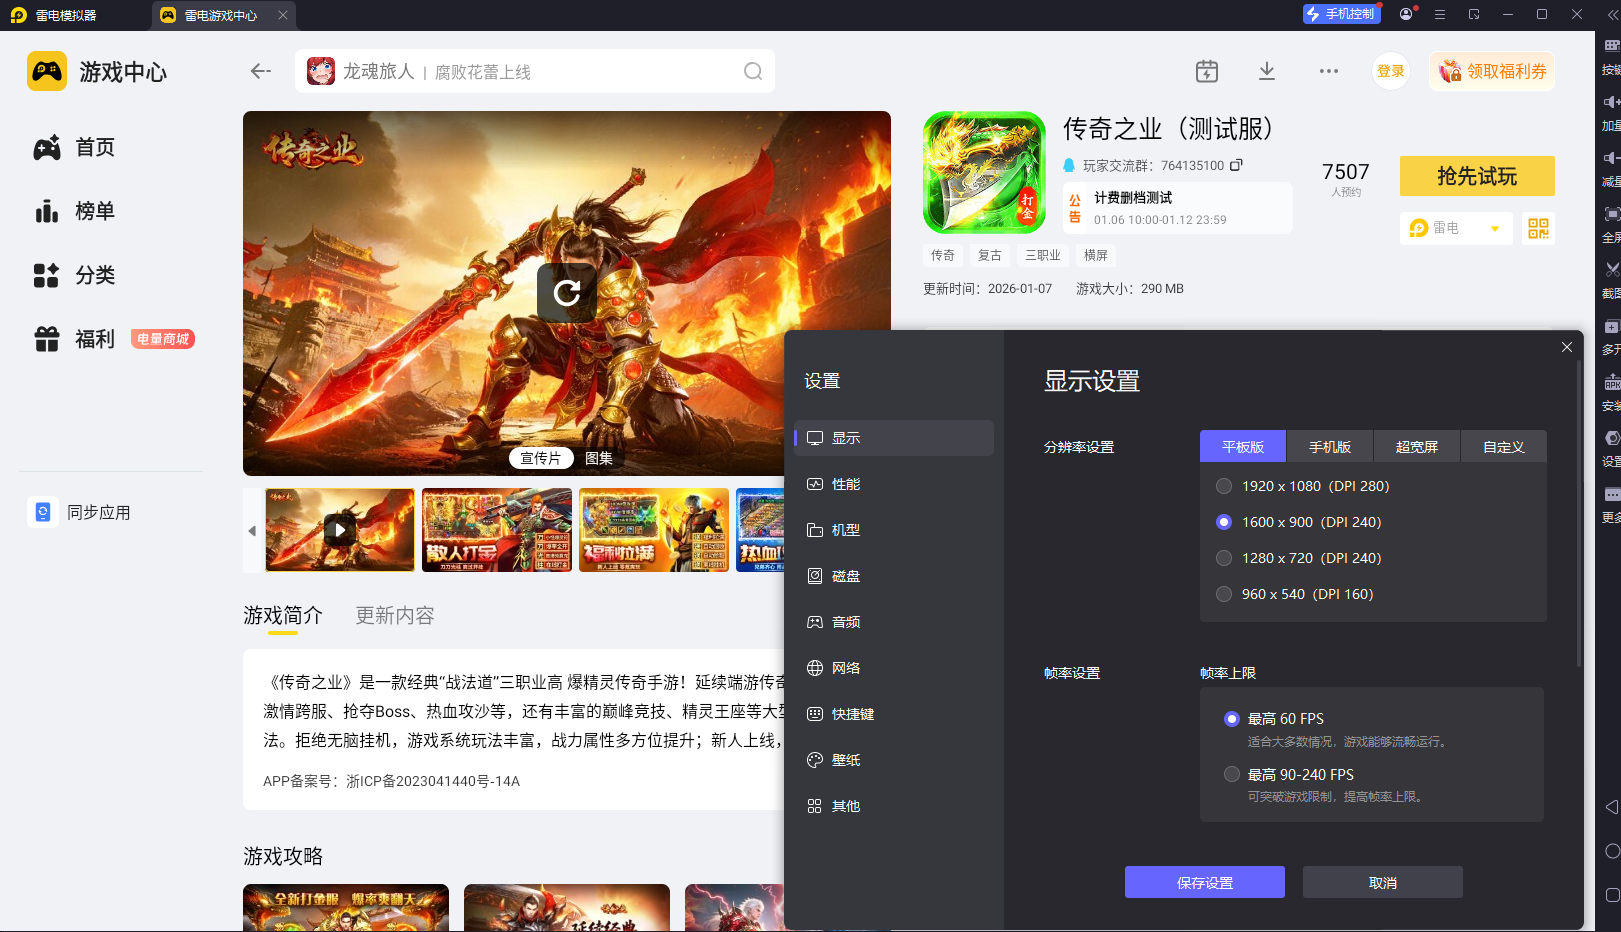Switch to the 超宽屏 resolution tab
Viewport: 1621px width, 932px height.
coord(1417,447)
